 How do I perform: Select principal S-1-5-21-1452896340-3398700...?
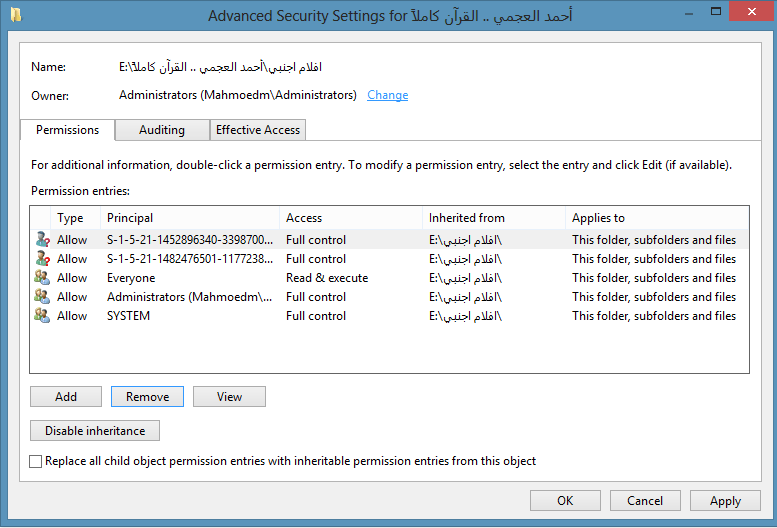[x=190, y=240]
